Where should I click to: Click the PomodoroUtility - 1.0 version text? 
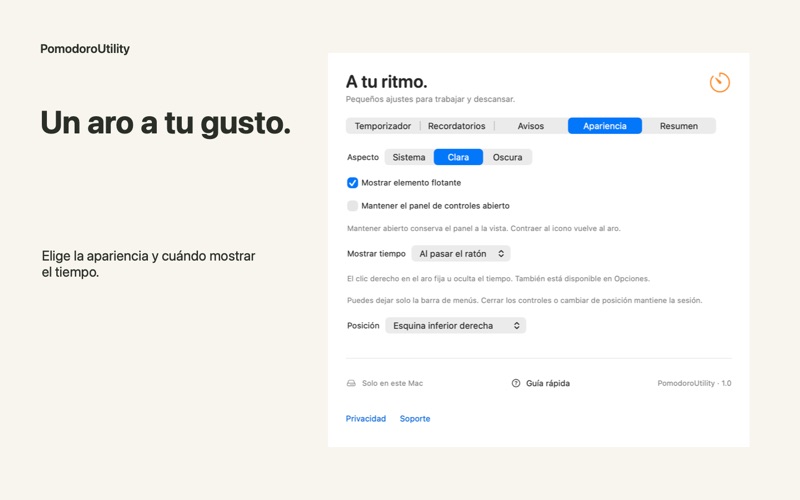click(x=694, y=383)
